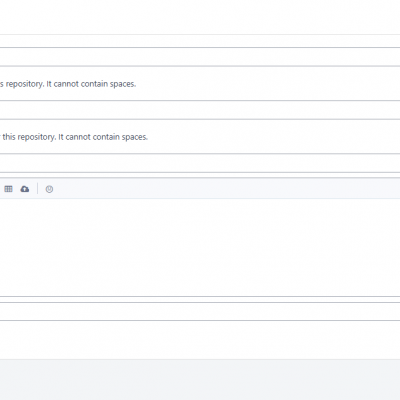This screenshot has height=400, width=400.
Task: Click the input field above first 'cannot contain spaces' hint
Action: tap(200, 57)
